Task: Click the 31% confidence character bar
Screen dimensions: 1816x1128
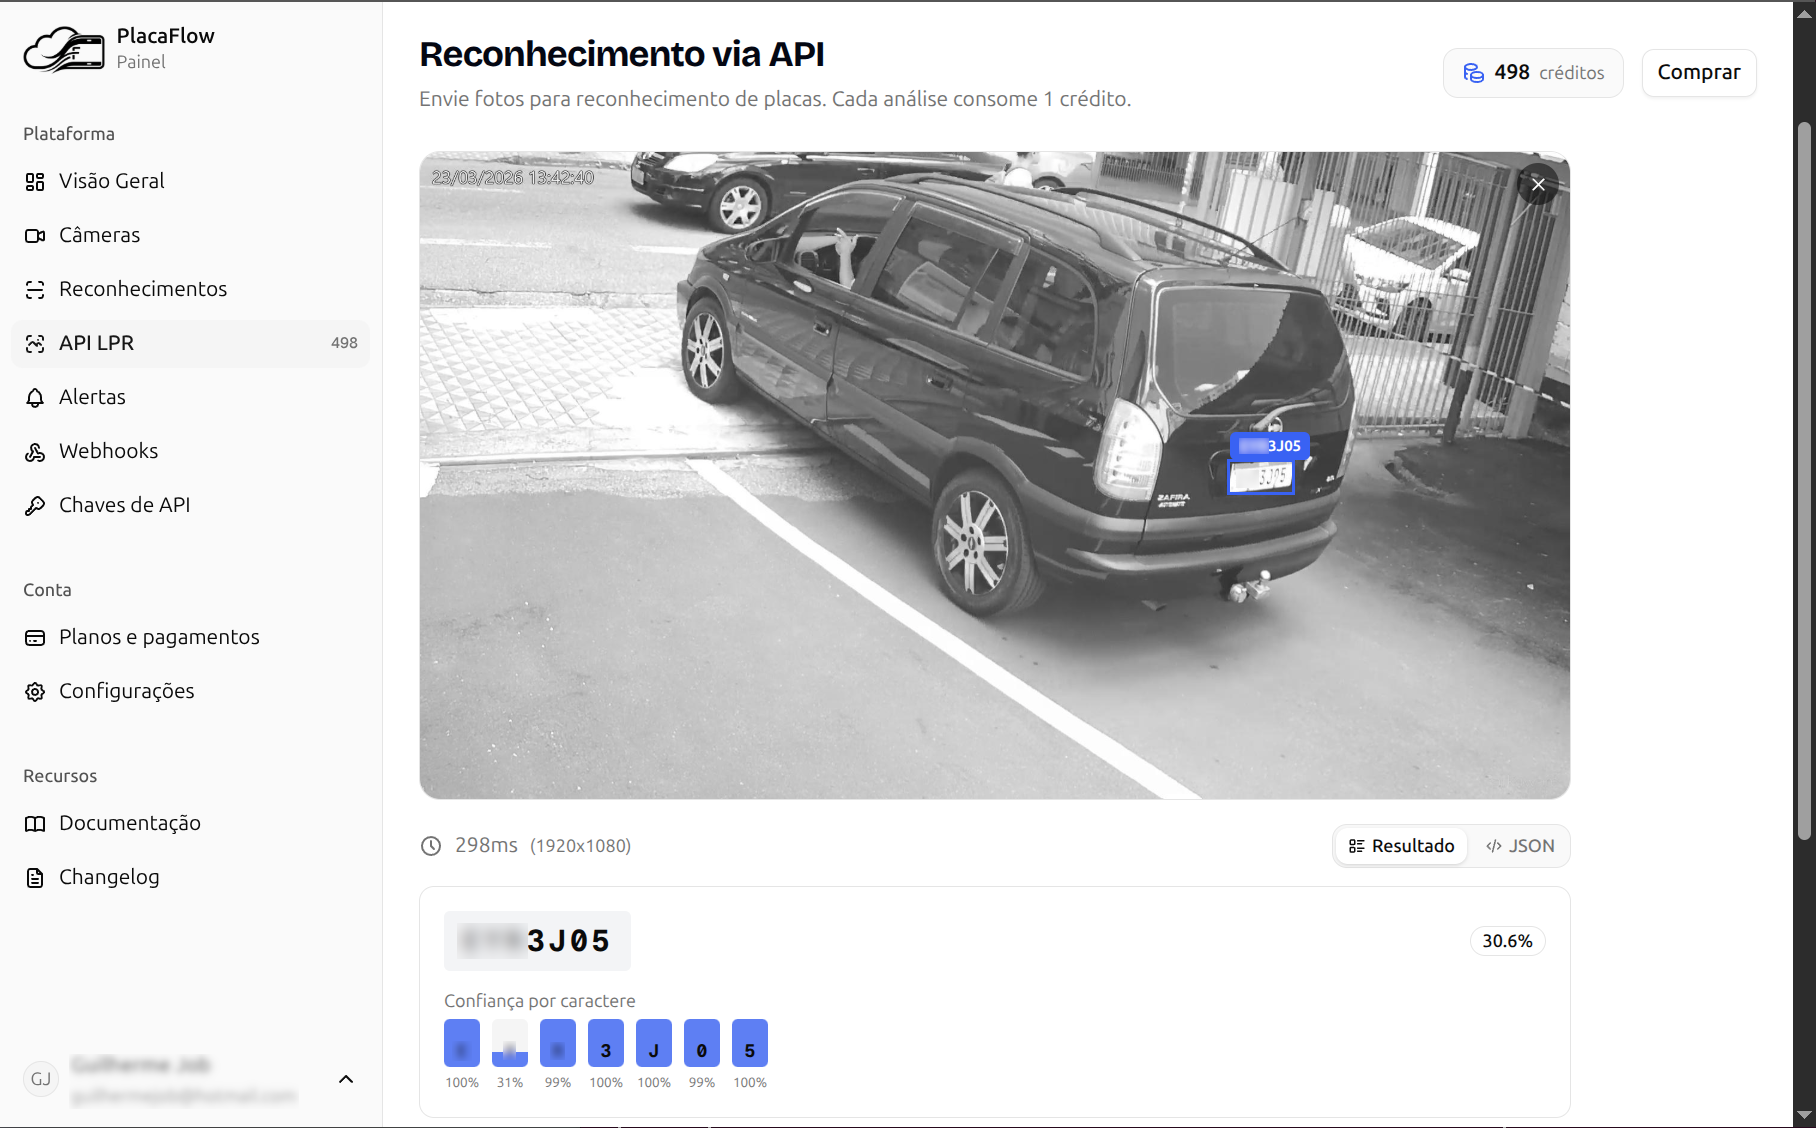Action: click(510, 1044)
